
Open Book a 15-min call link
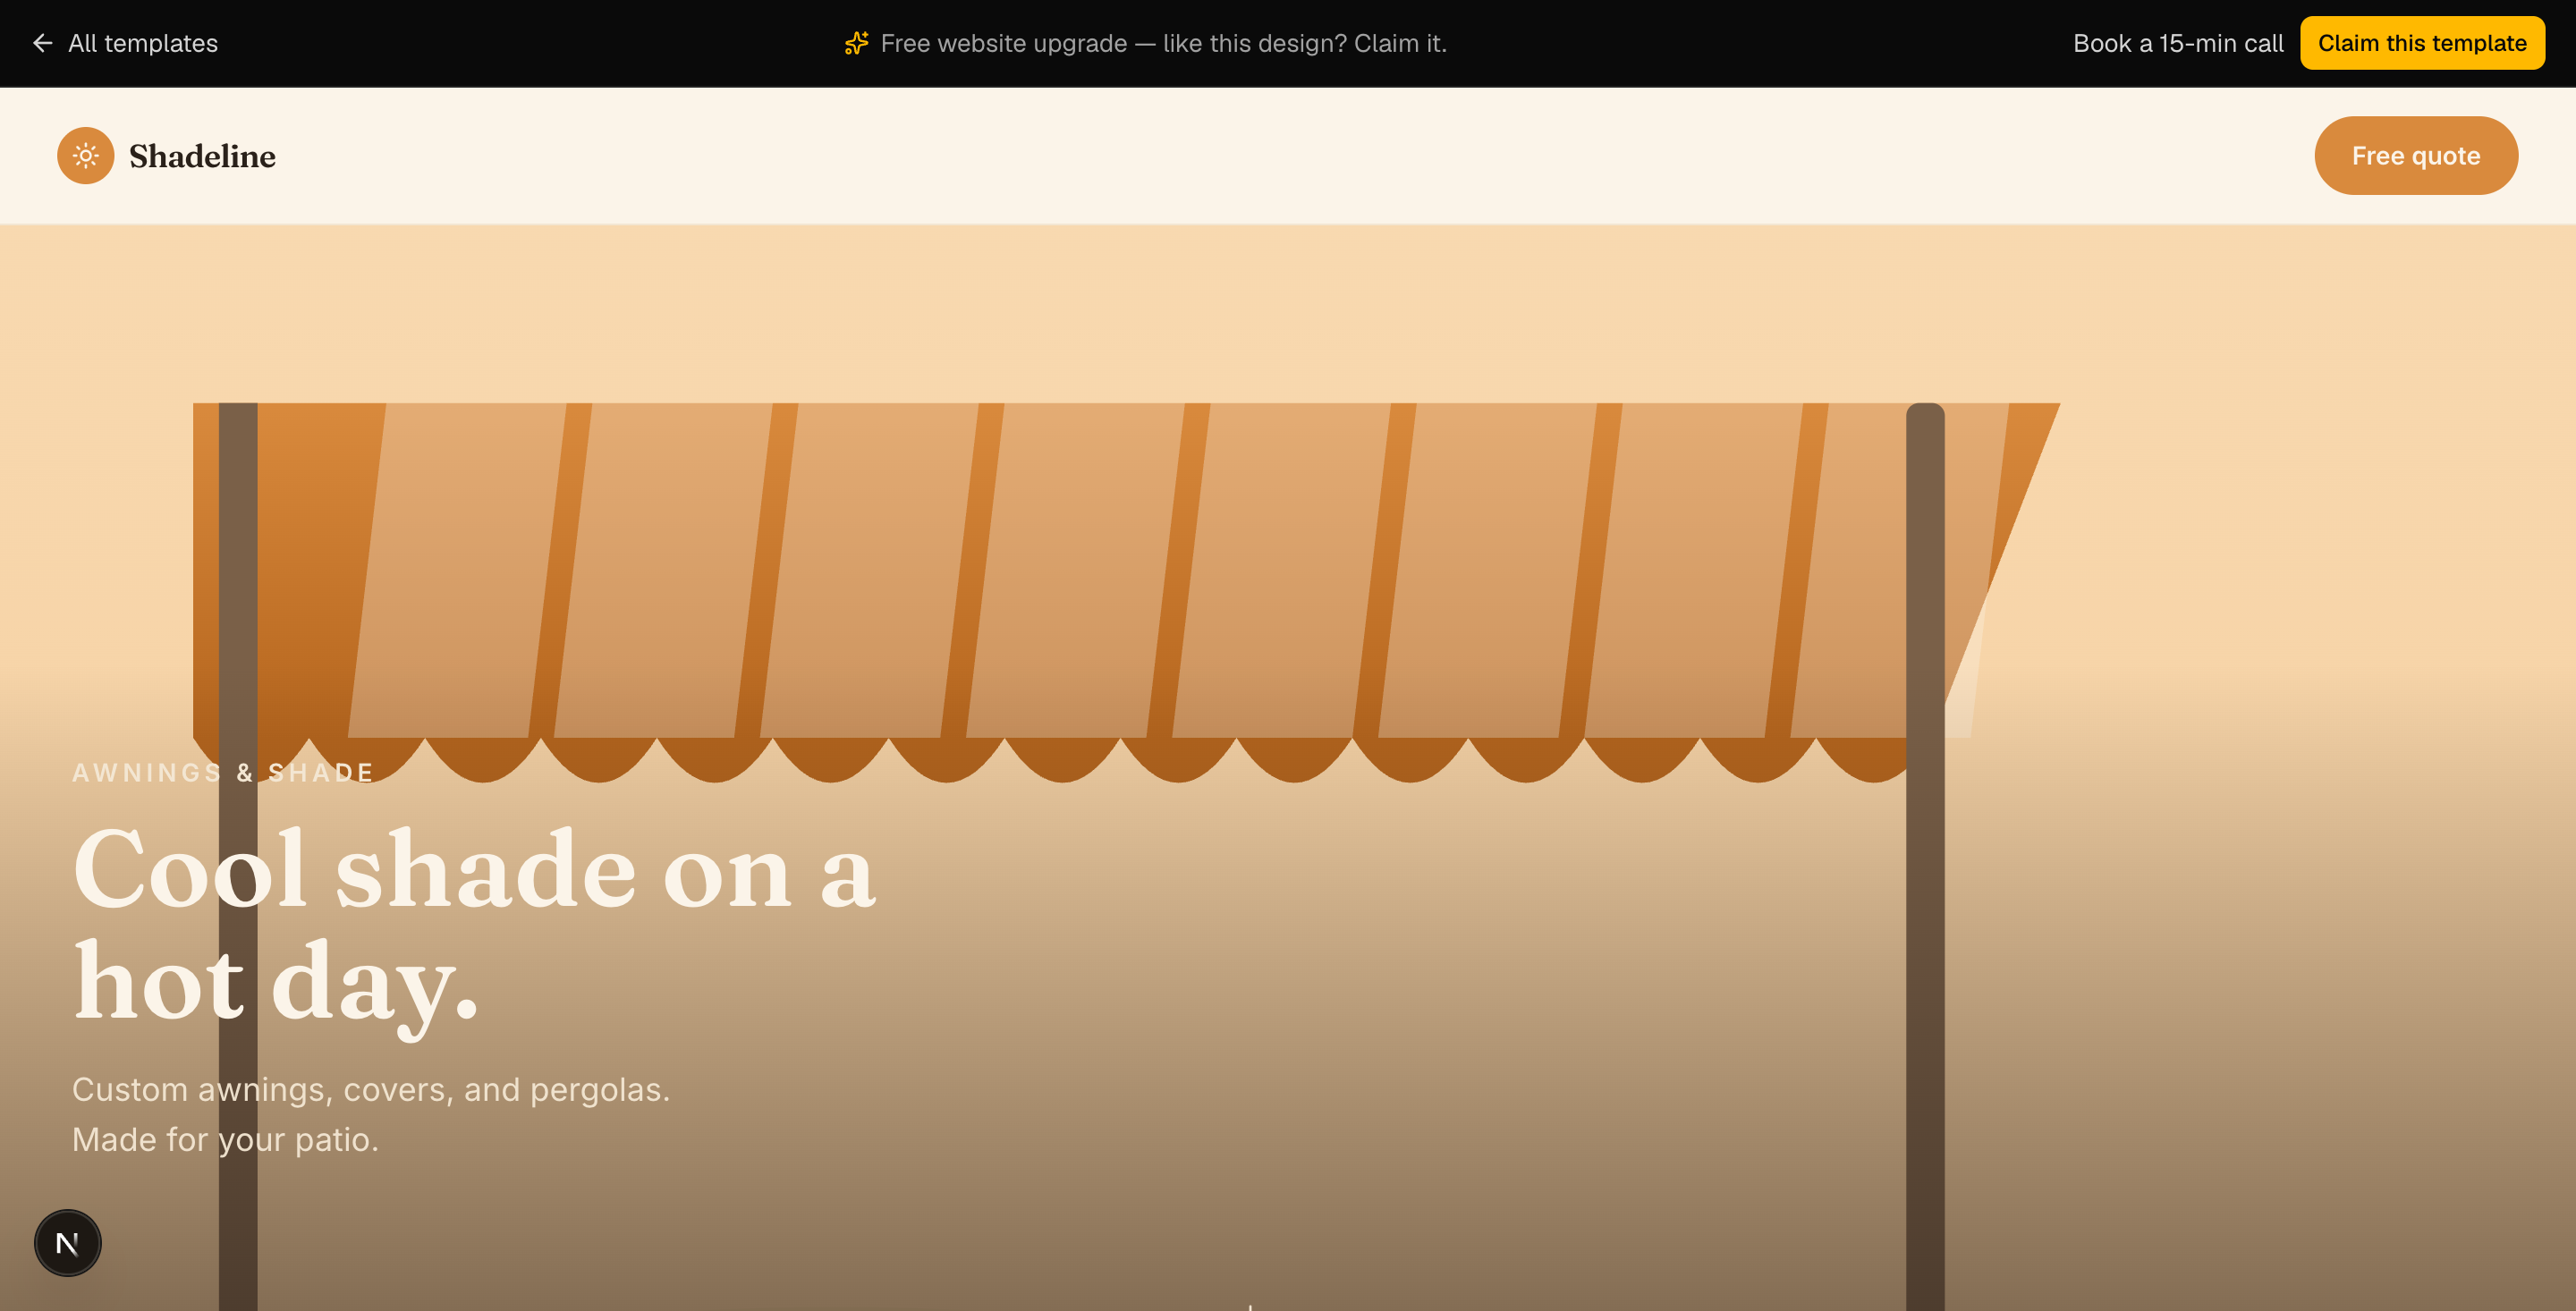pyautogui.click(x=2178, y=43)
